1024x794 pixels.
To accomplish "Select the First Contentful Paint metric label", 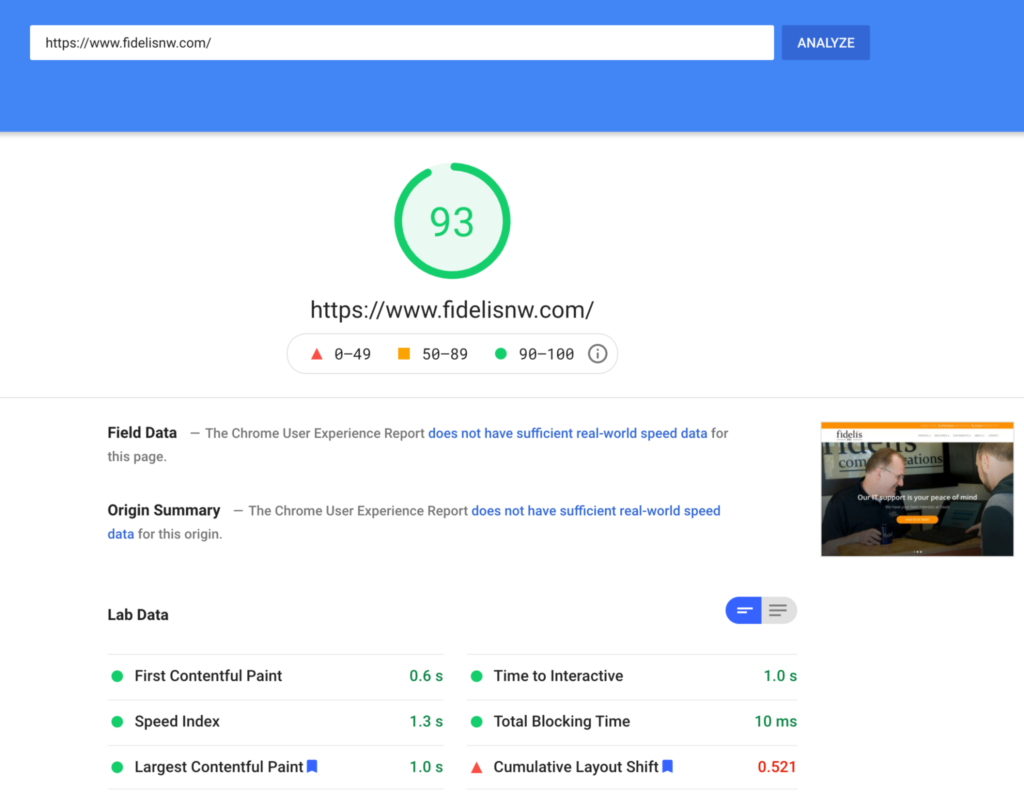I will [x=208, y=676].
